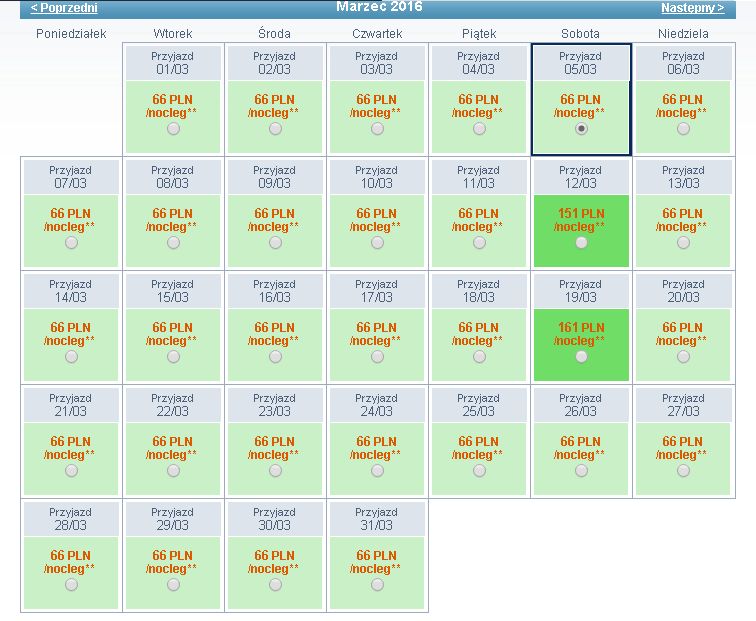Screen dimensions: 756x621
Task: Select arrival date 31/03 radio button
Action: (378, 585)
